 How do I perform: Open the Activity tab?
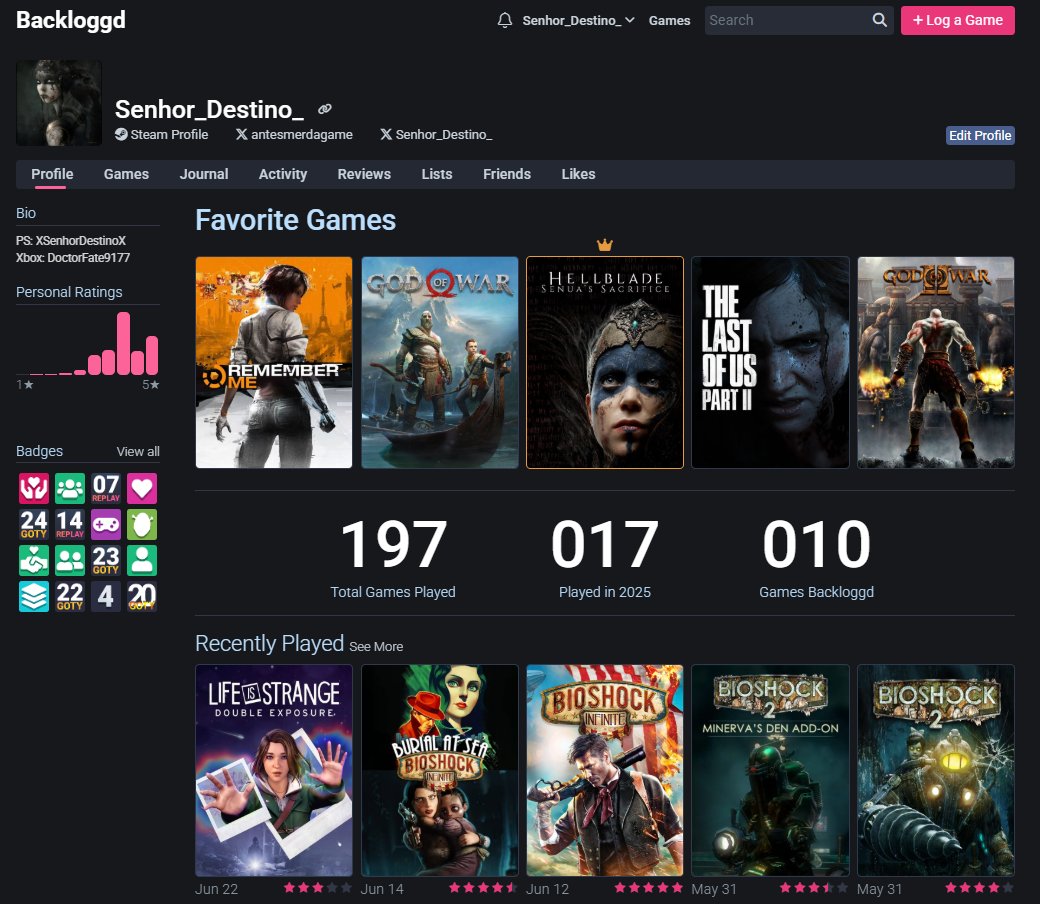(x=283, y=174)
